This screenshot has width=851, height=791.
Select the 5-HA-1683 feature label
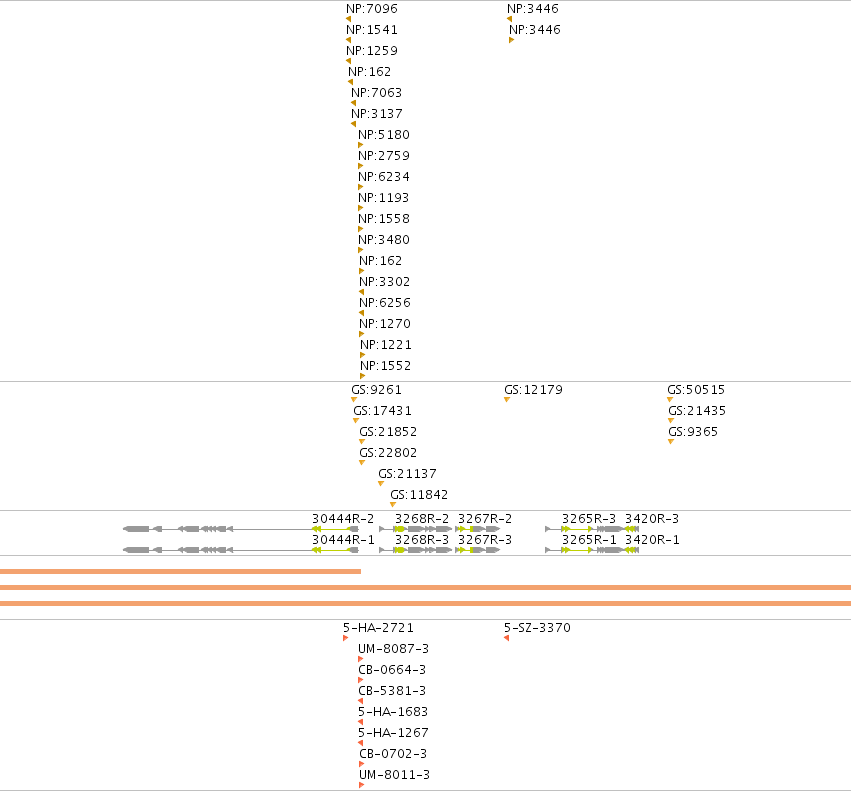click(x=393, y=712)
